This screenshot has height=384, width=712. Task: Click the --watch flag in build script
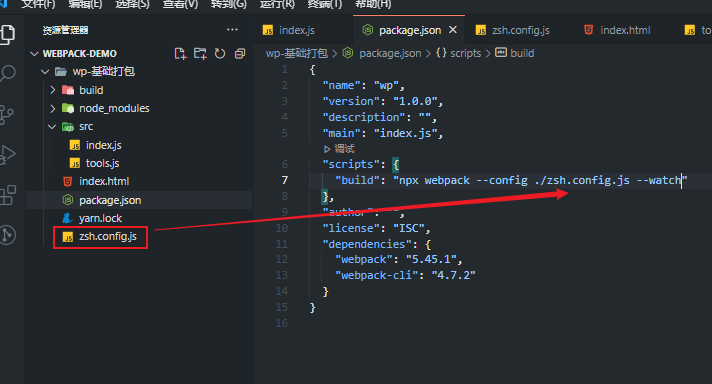pos(659,180)
